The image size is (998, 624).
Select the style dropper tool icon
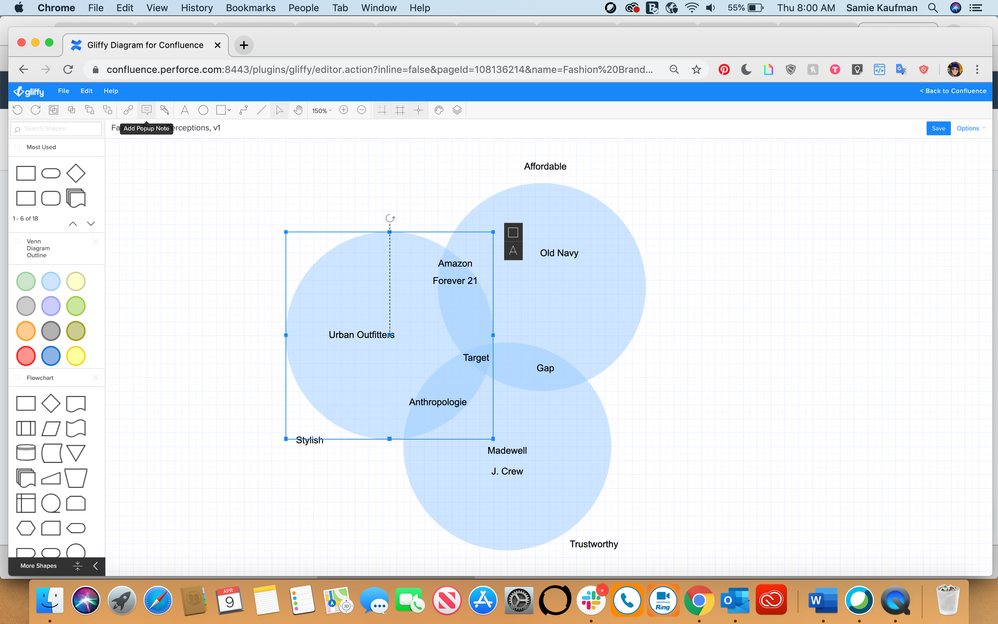(164, 110)
